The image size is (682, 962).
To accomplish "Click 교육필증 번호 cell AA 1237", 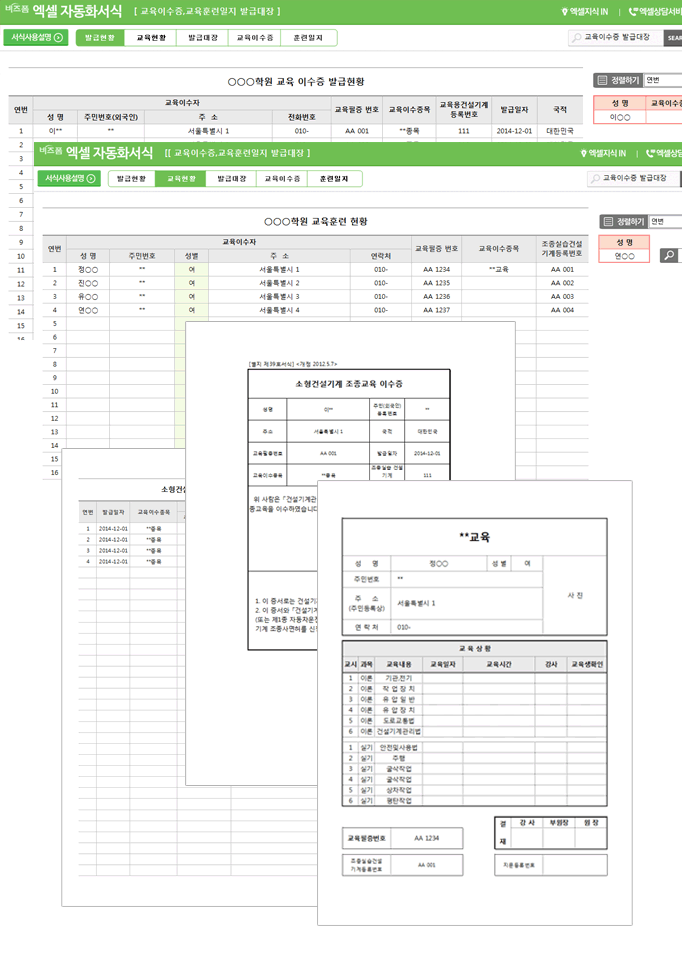I will [x=436, y=310].
